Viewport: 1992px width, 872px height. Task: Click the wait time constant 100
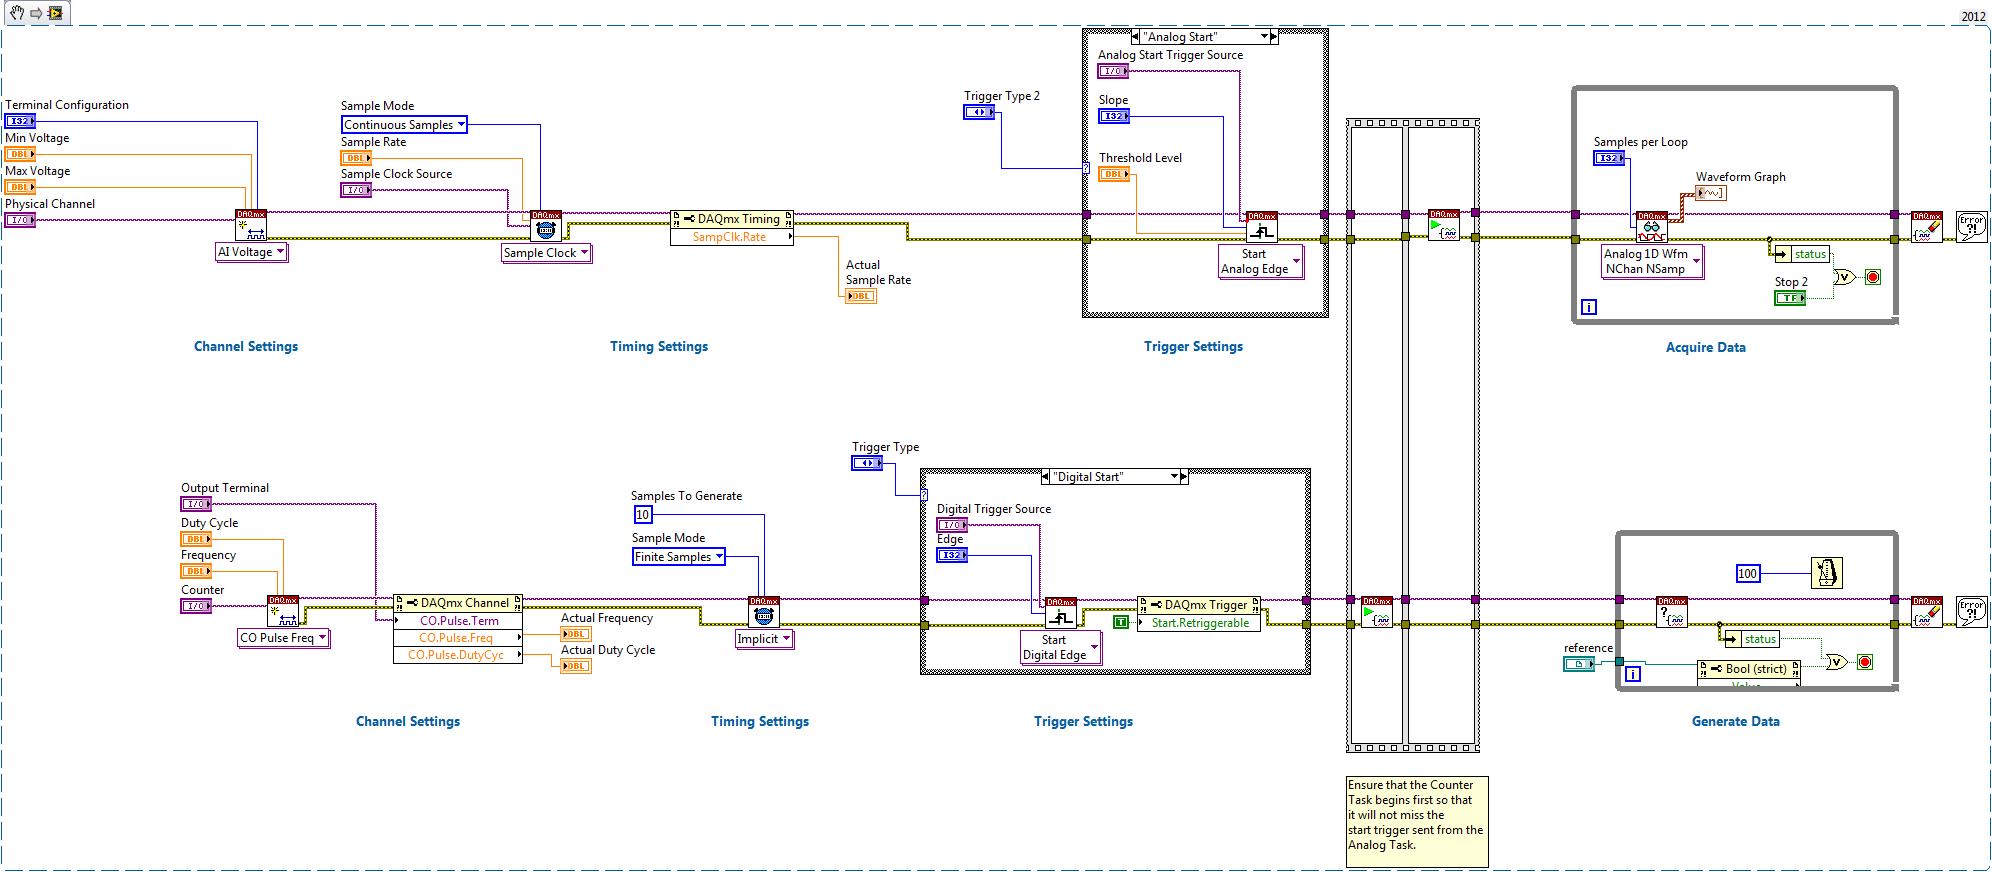(x=1747, y=573)
